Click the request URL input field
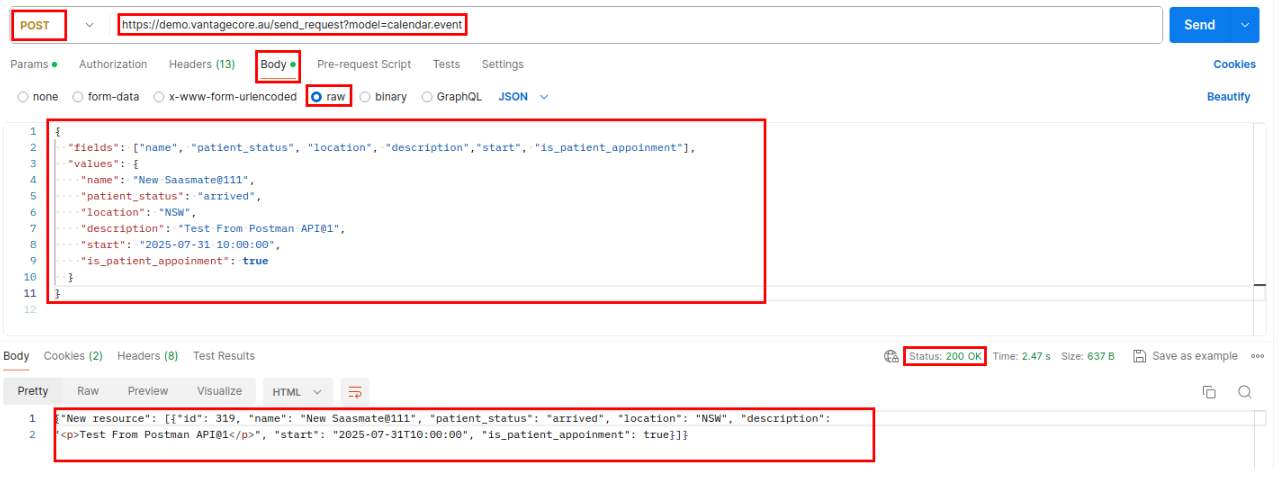The image size is (1281, 480). click(640, 25)
